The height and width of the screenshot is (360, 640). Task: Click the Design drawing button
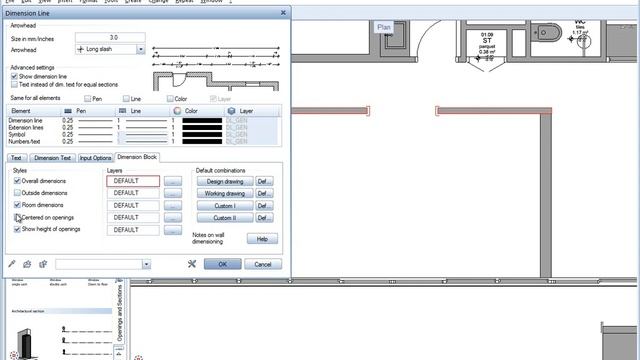(225, 181)
